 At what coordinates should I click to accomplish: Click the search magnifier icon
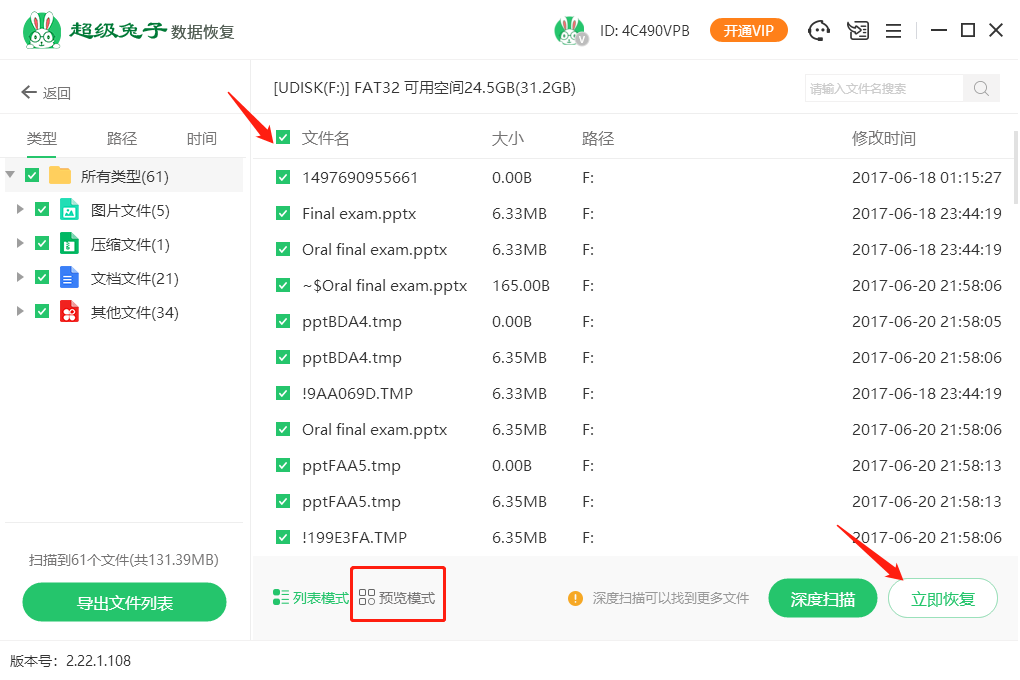point(981,88)
